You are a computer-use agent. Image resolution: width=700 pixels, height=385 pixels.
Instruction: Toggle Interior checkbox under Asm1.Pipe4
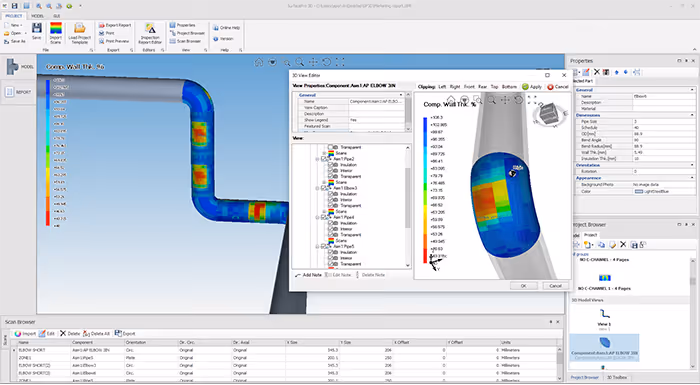pos(331,229)
